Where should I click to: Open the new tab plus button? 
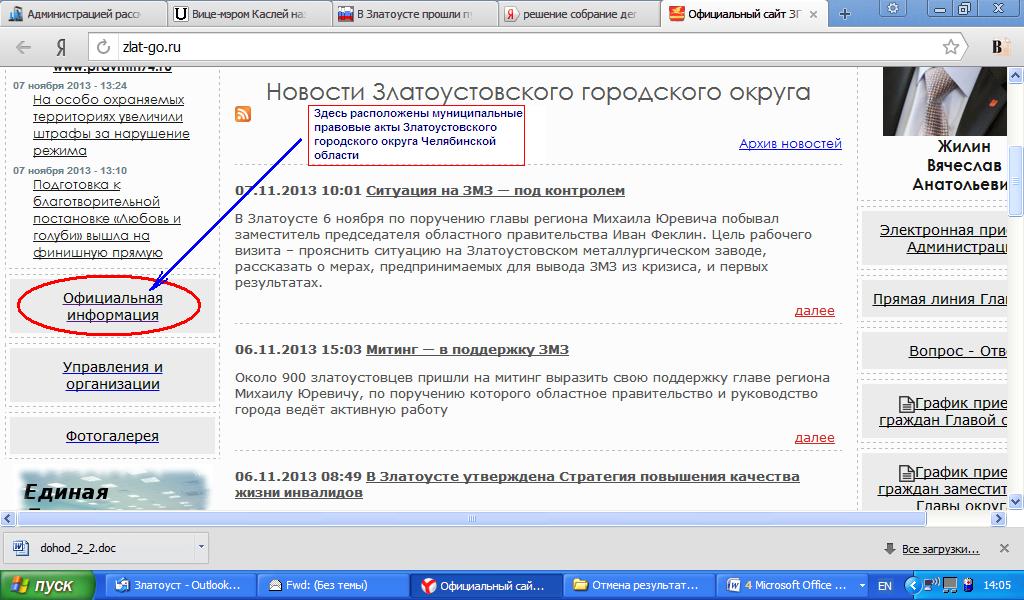(x=844, y=14)
